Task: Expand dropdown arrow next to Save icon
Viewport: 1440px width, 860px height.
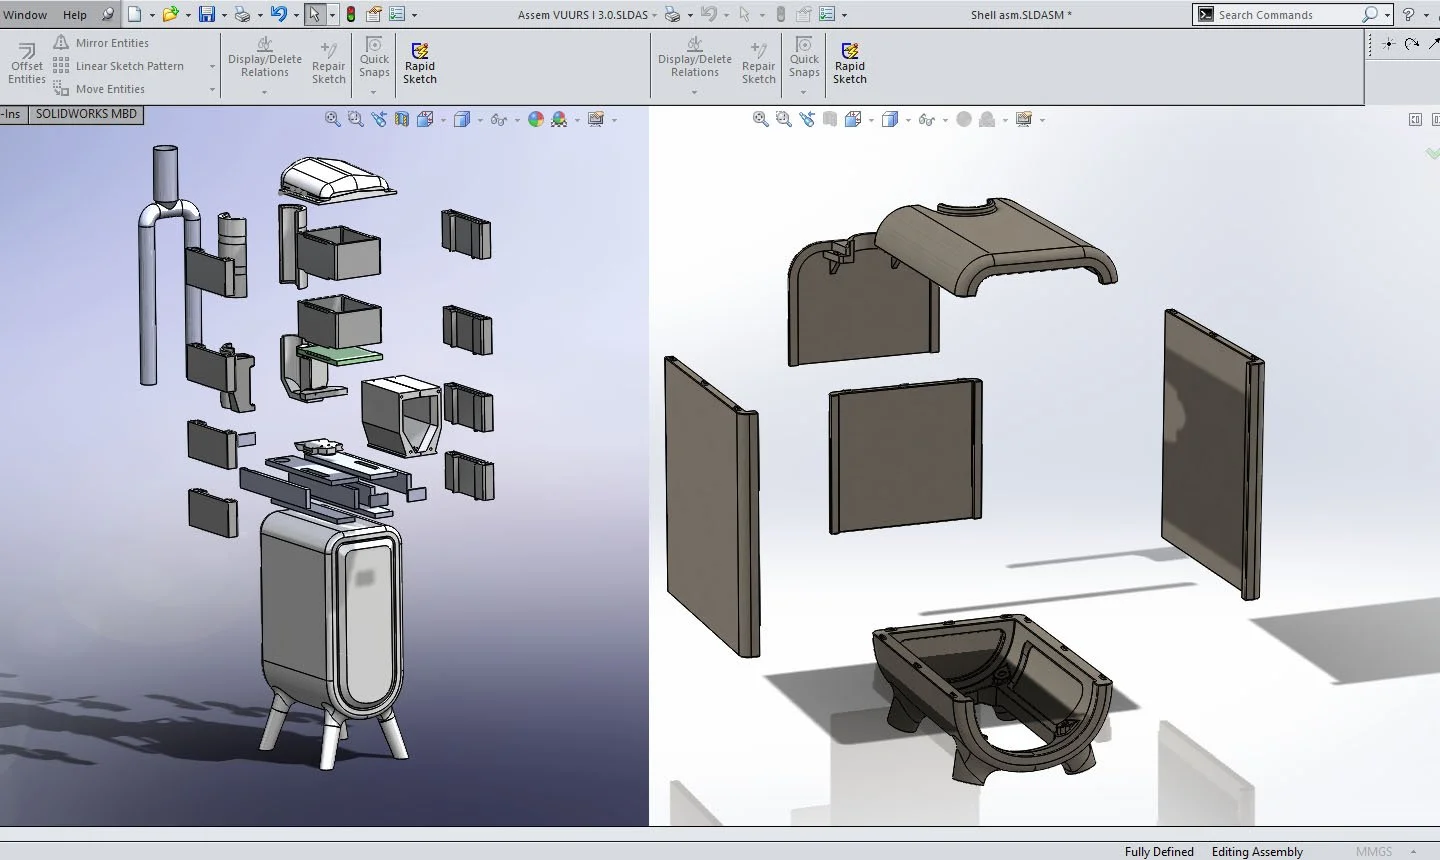Action: click(224, 15)
